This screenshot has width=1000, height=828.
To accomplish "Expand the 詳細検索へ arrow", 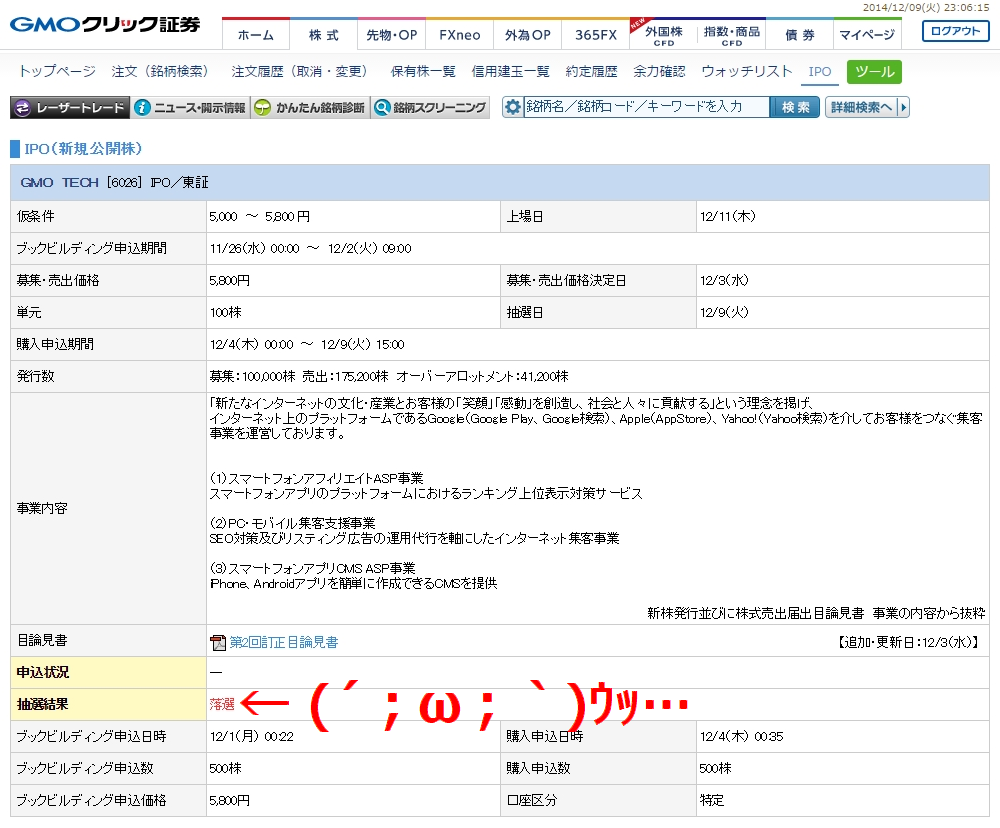I will tap(903, 108).
